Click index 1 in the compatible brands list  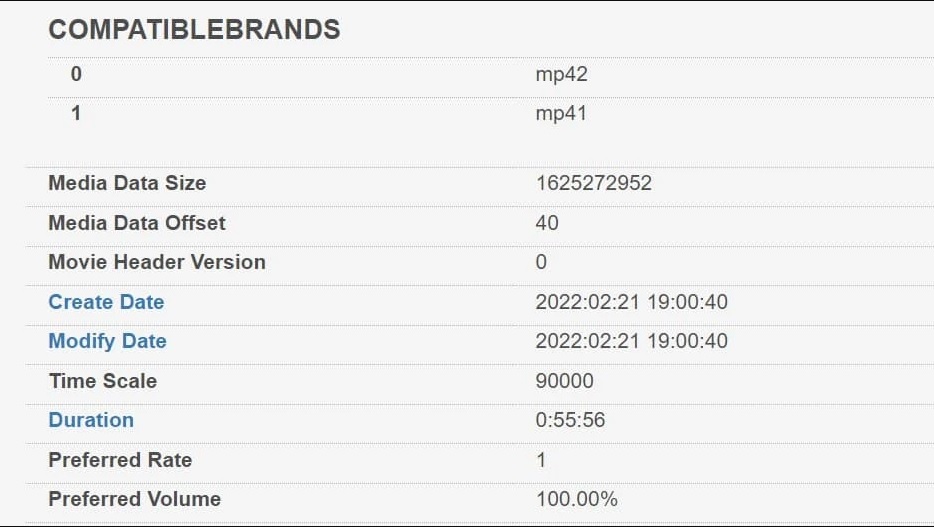76,113
